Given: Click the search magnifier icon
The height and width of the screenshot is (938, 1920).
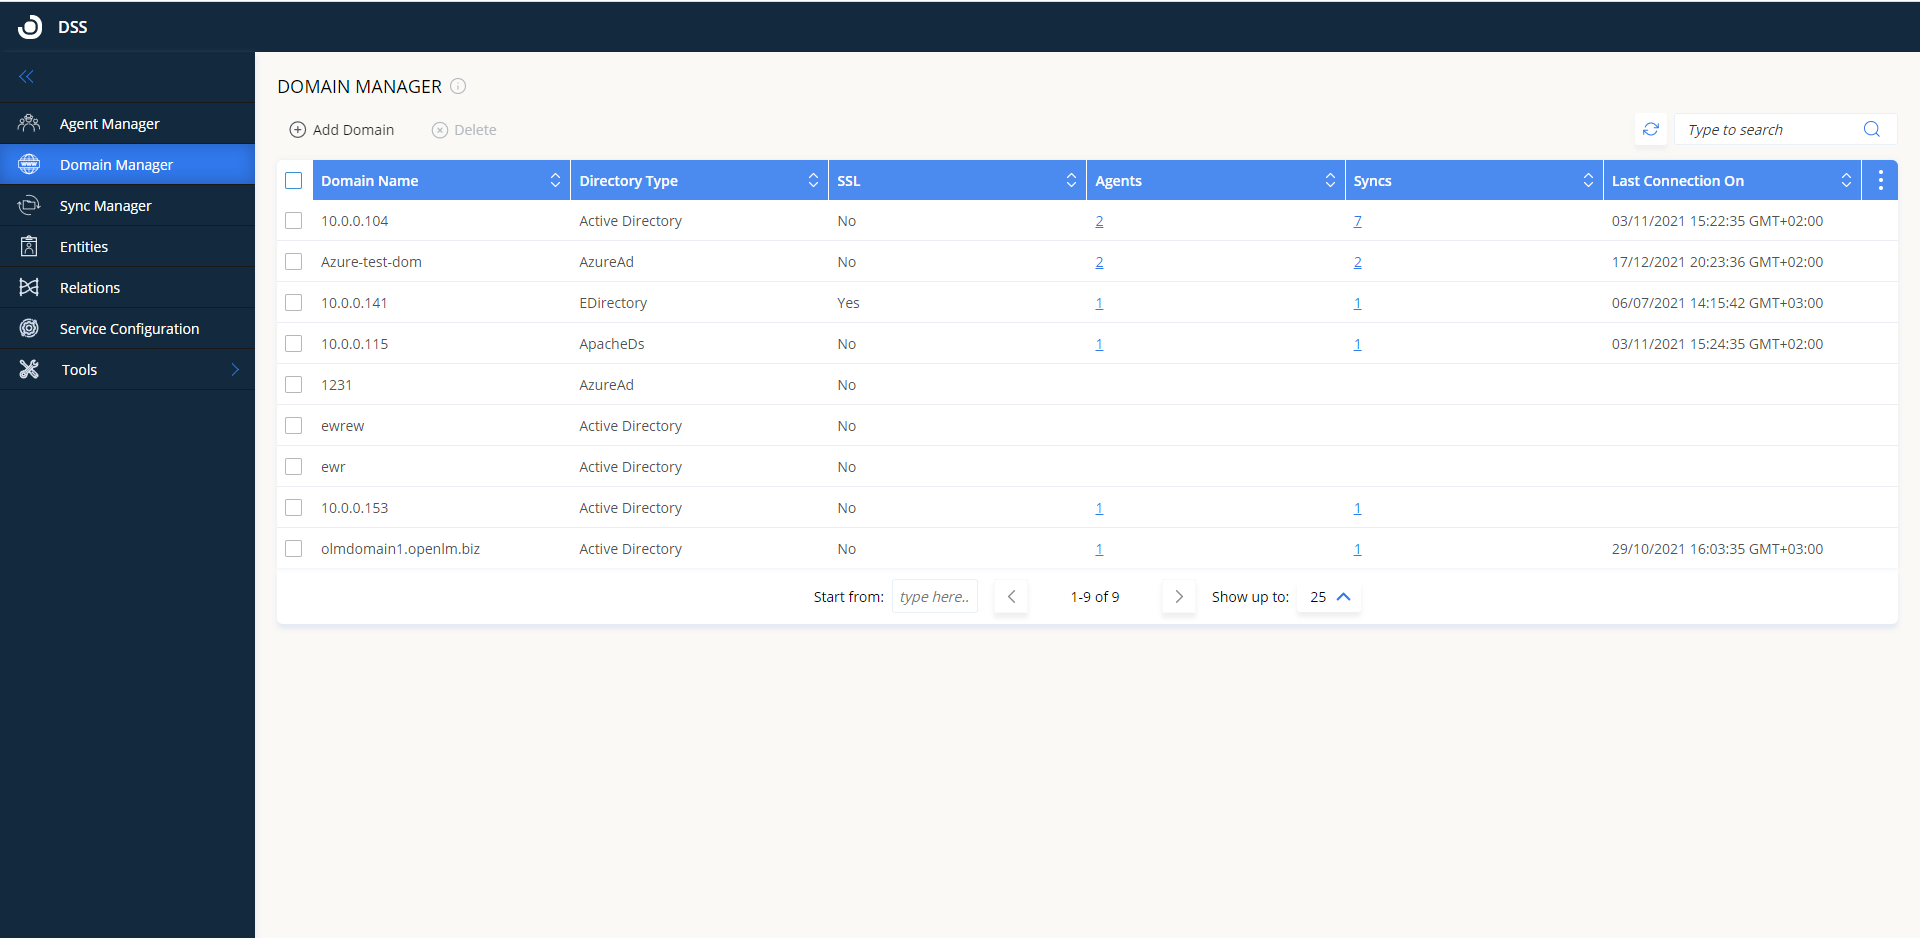Looking at the screenshot, I should click(x=1872, y=130).
